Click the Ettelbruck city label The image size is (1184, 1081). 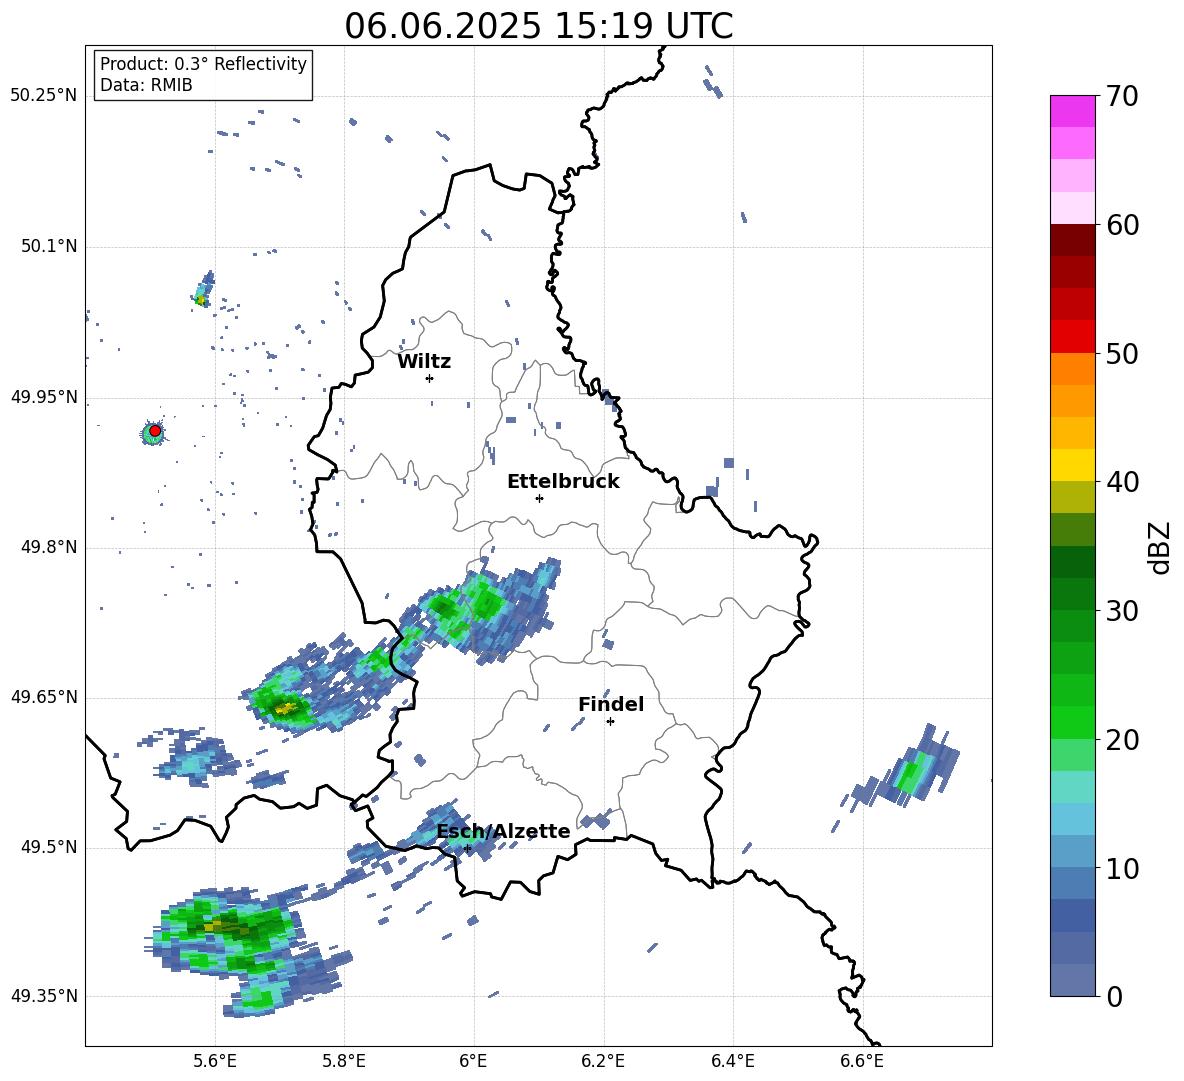tap(563, 482)
